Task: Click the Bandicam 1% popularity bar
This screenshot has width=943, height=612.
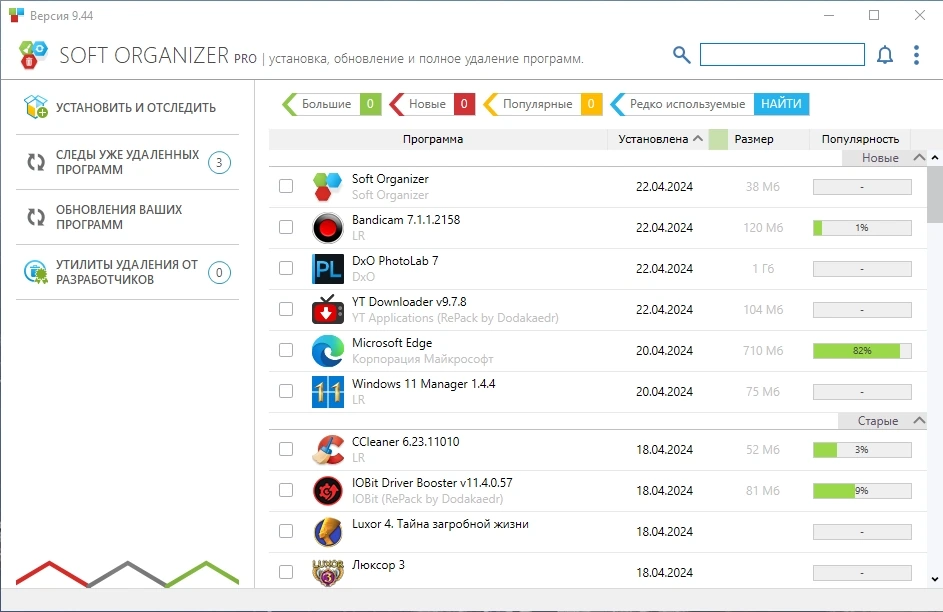Action: pos(862,228)
